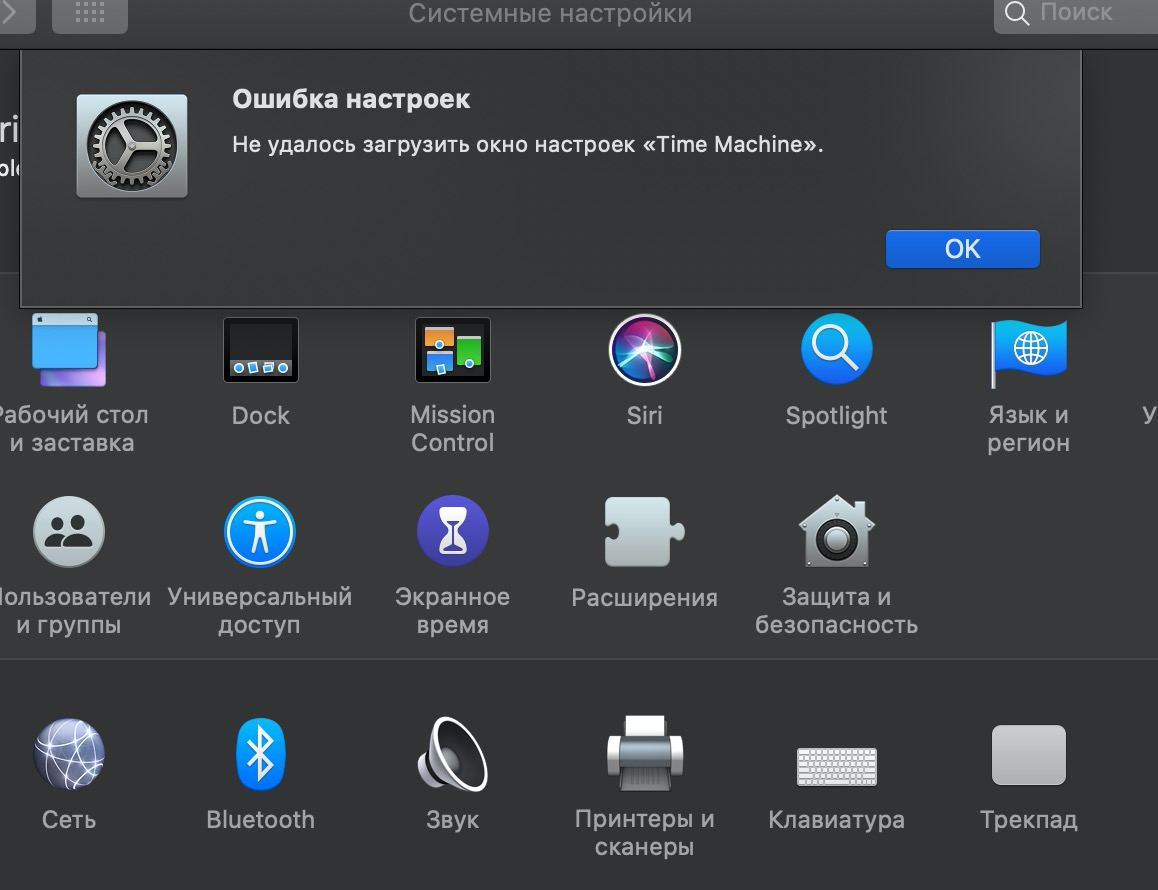Open Mission Control preferences

coord(453,350)
